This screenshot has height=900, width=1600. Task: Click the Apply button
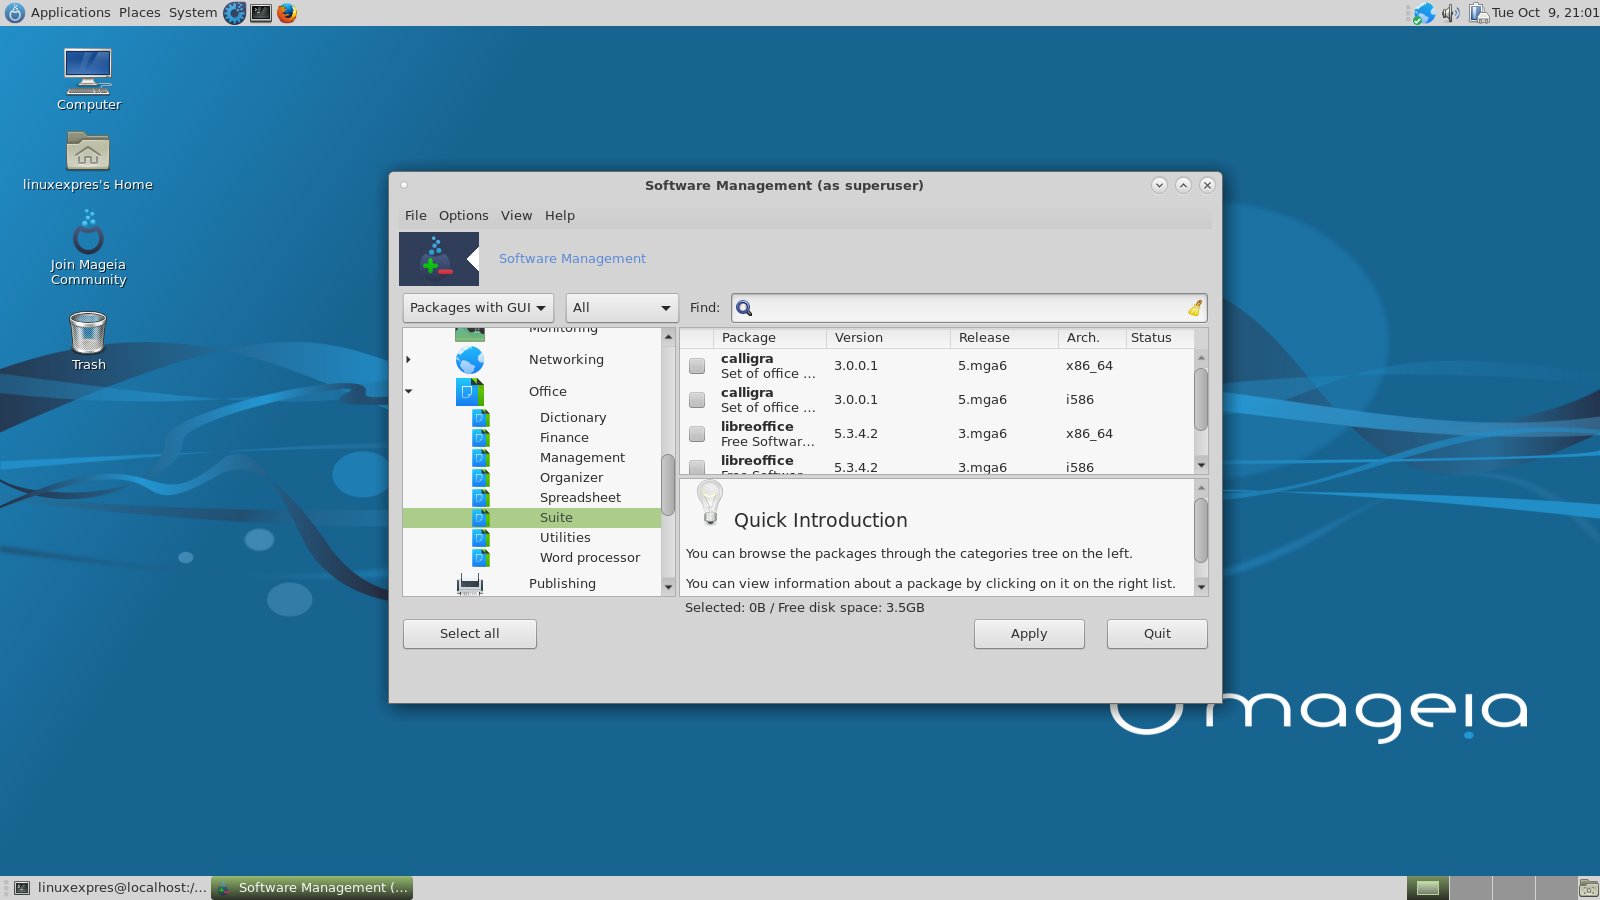pyautogui.click(x=1029, y=634)
